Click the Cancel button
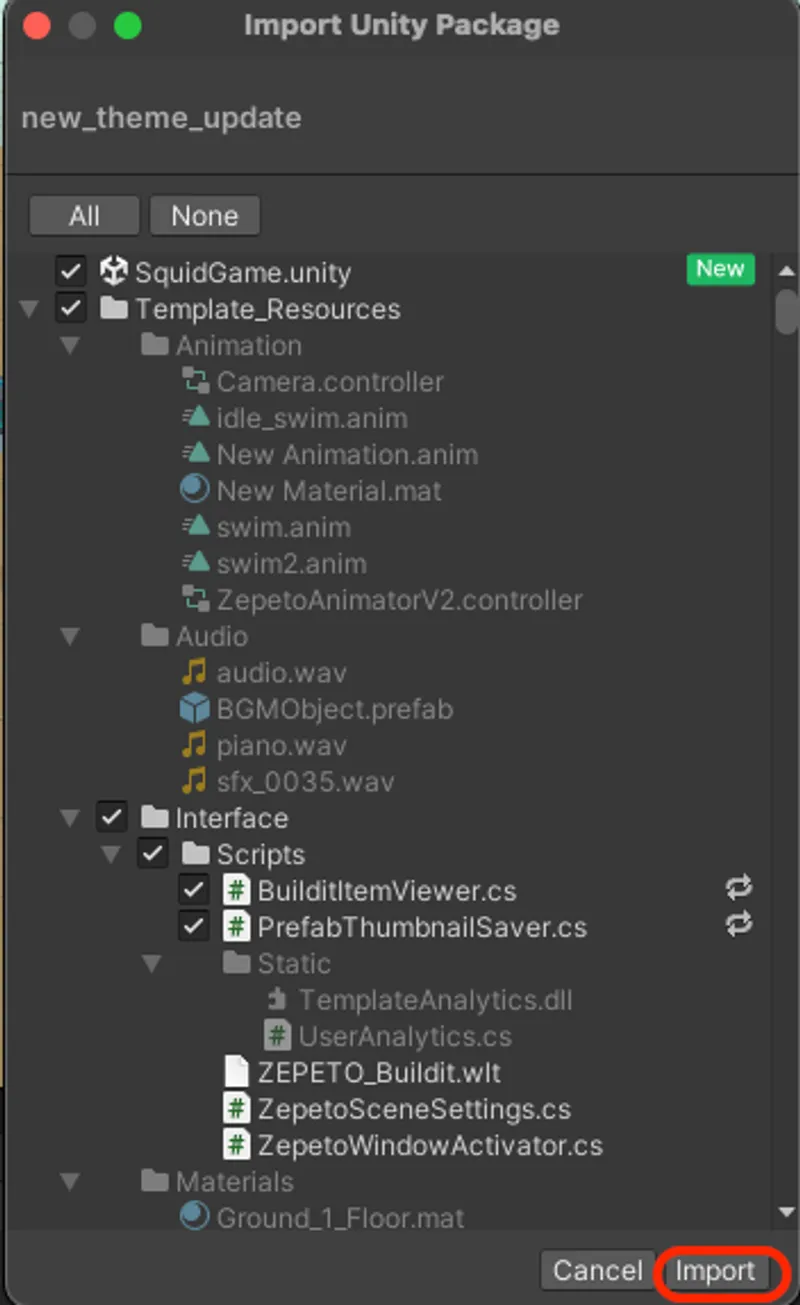 597,1271
